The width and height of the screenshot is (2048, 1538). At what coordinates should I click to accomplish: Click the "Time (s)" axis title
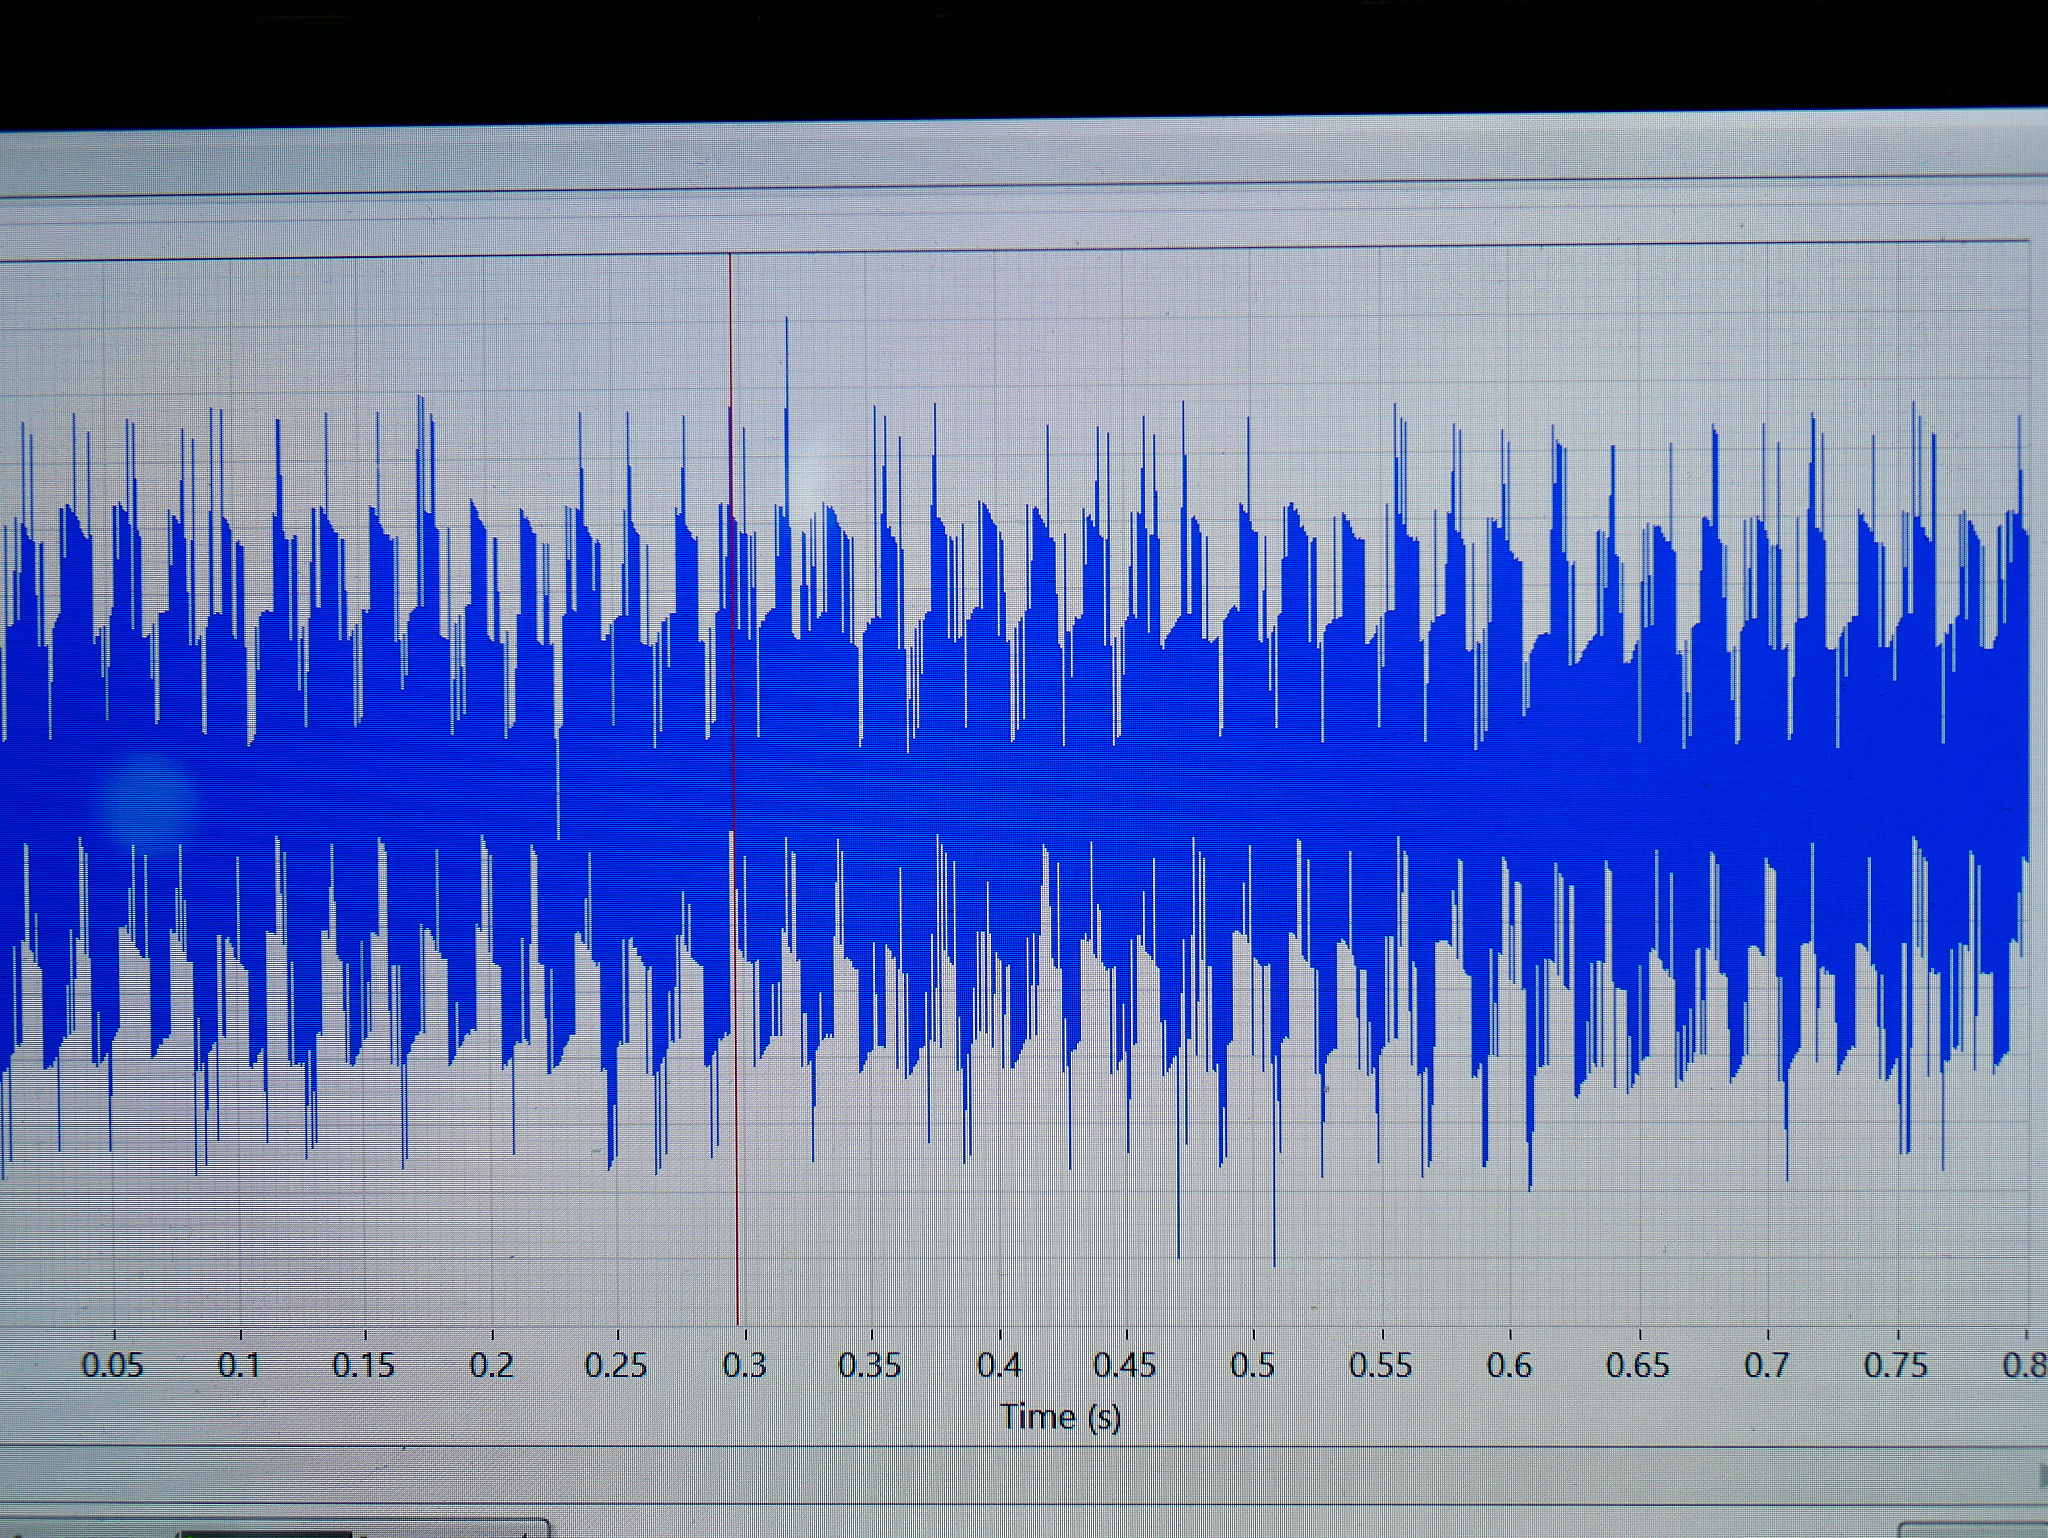pyautogui.click(x=1061, y=1416)
